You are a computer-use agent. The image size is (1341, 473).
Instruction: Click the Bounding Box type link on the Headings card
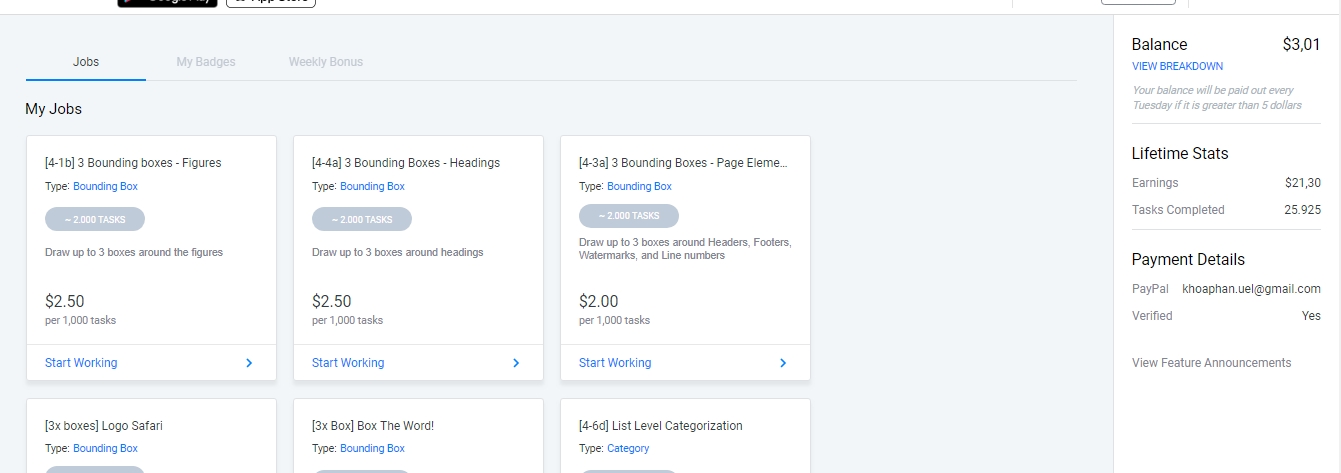(x=372, y=187)
